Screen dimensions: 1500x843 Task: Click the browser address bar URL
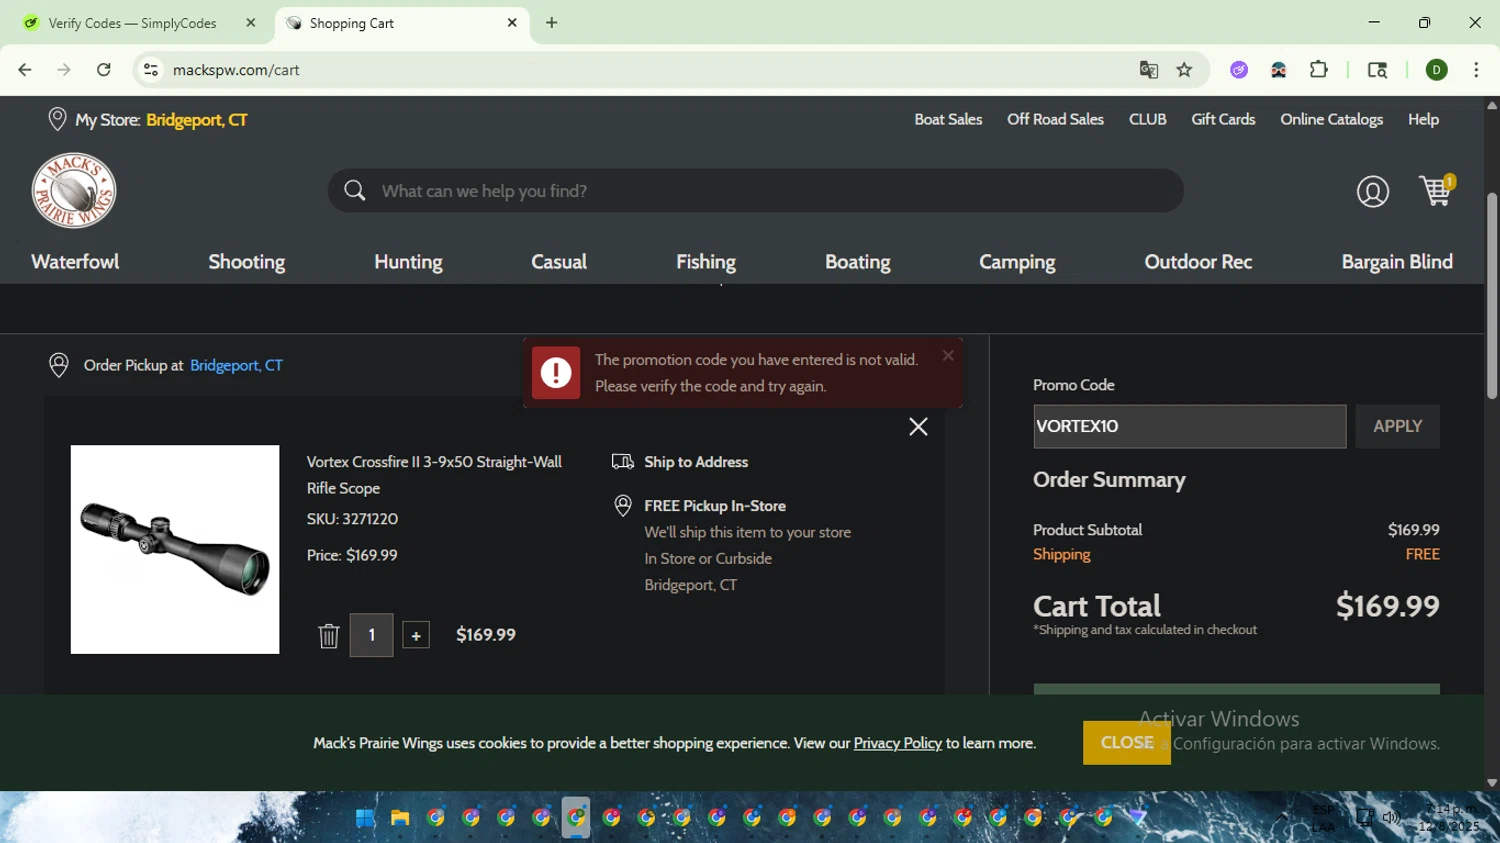(x=236, y=70)
